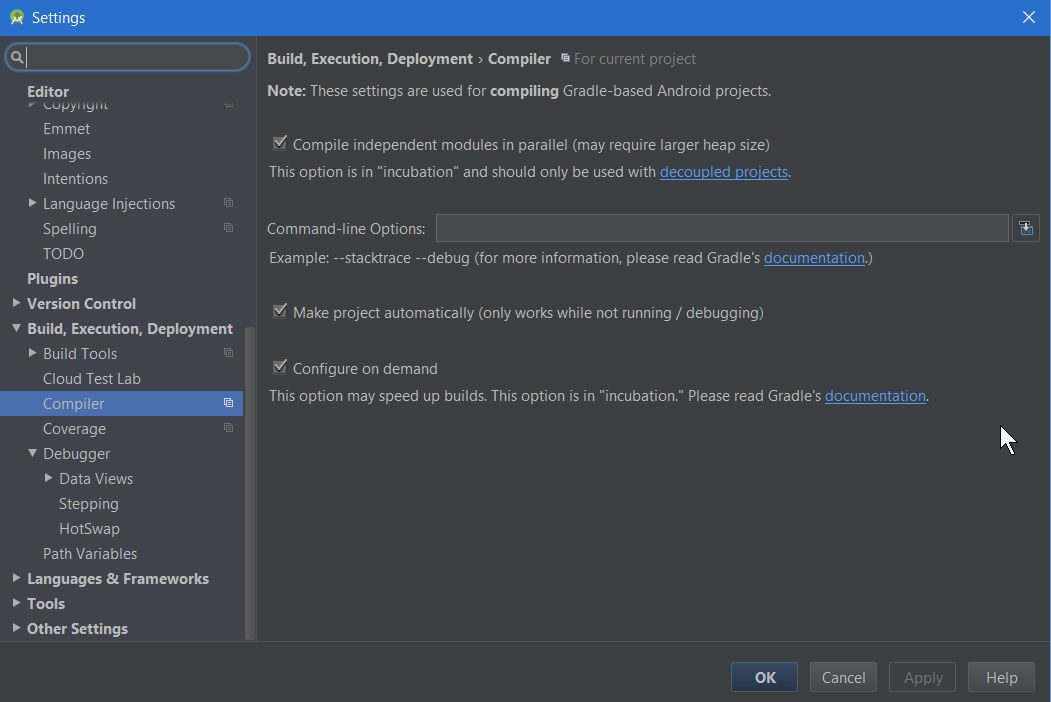Click the search magnifier icon in settings
The height and width of the screenshot is (702, 1051).
17,58
